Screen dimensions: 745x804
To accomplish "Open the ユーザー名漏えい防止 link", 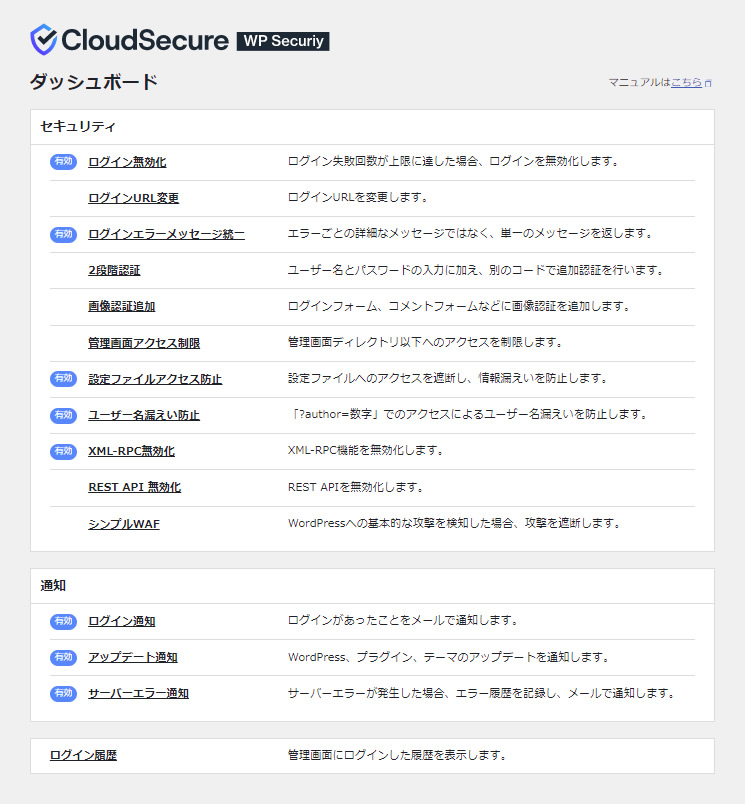I will pos(144,415).
